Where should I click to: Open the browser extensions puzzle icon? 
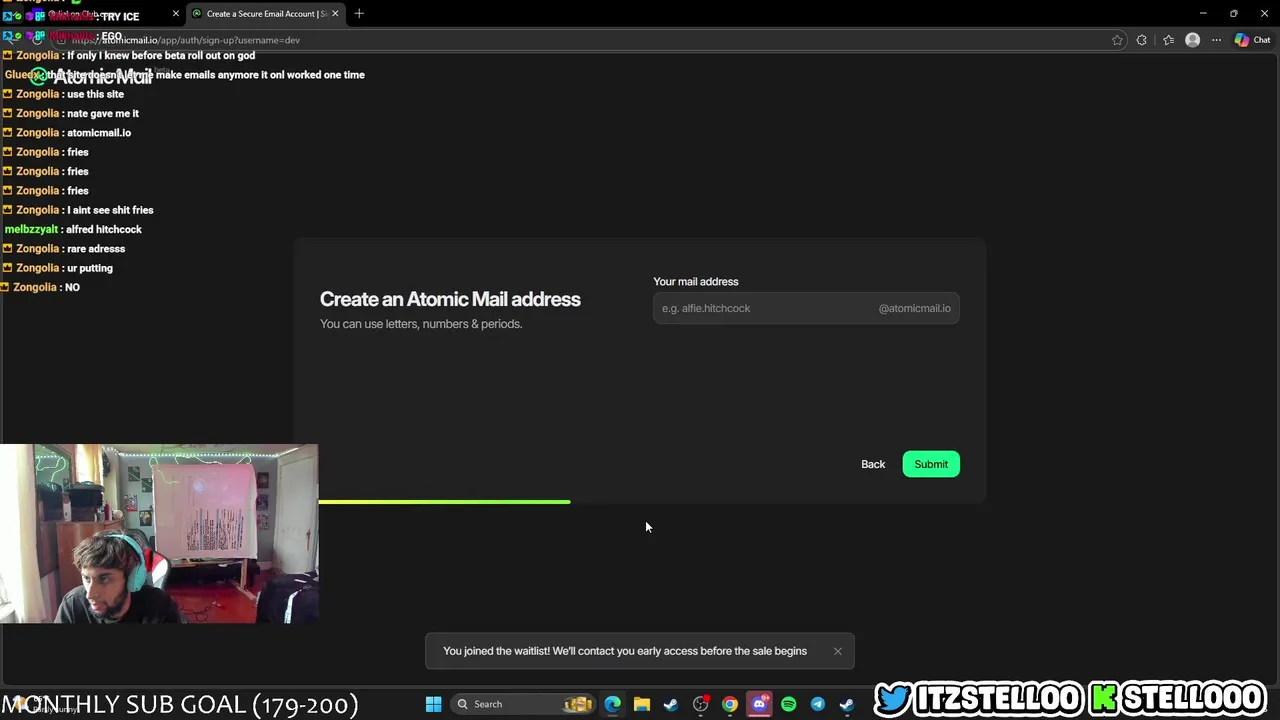tap(1141, 40)
